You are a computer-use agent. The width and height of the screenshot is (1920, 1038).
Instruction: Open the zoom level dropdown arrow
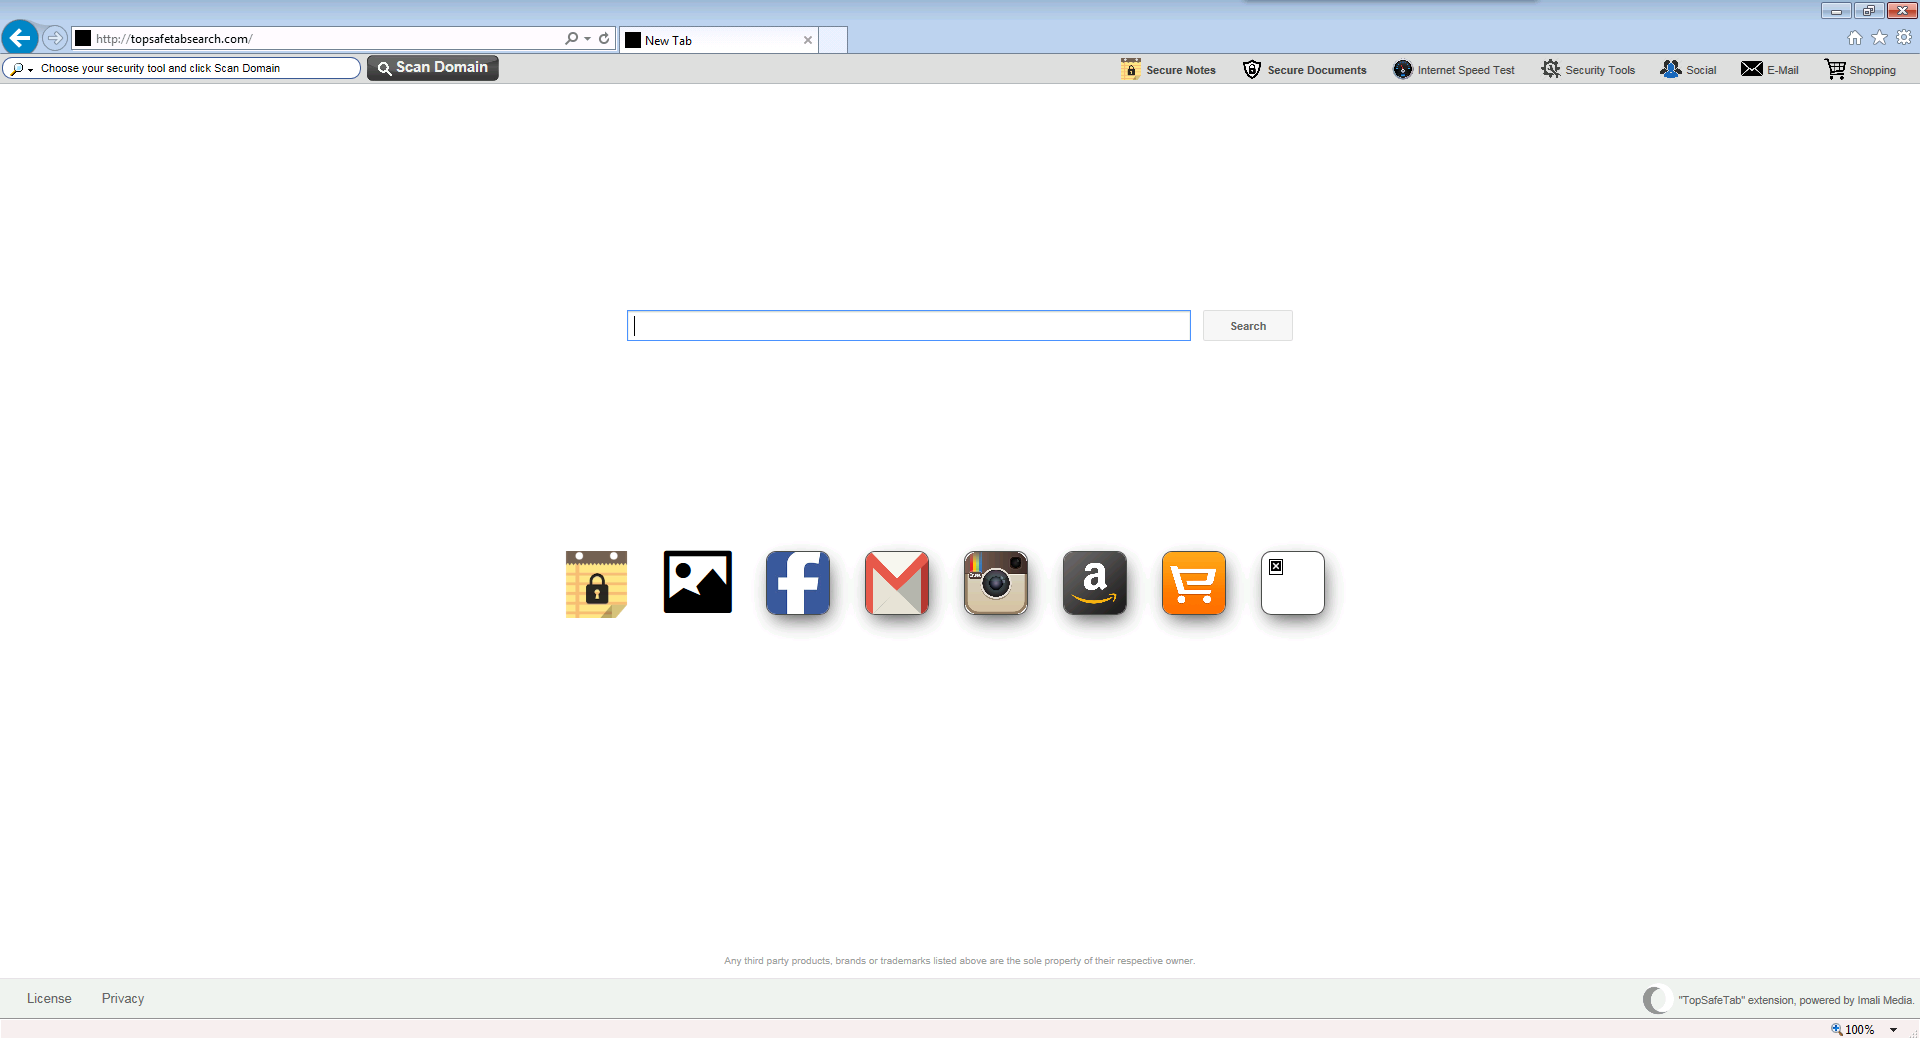tap(1894, 1029)
